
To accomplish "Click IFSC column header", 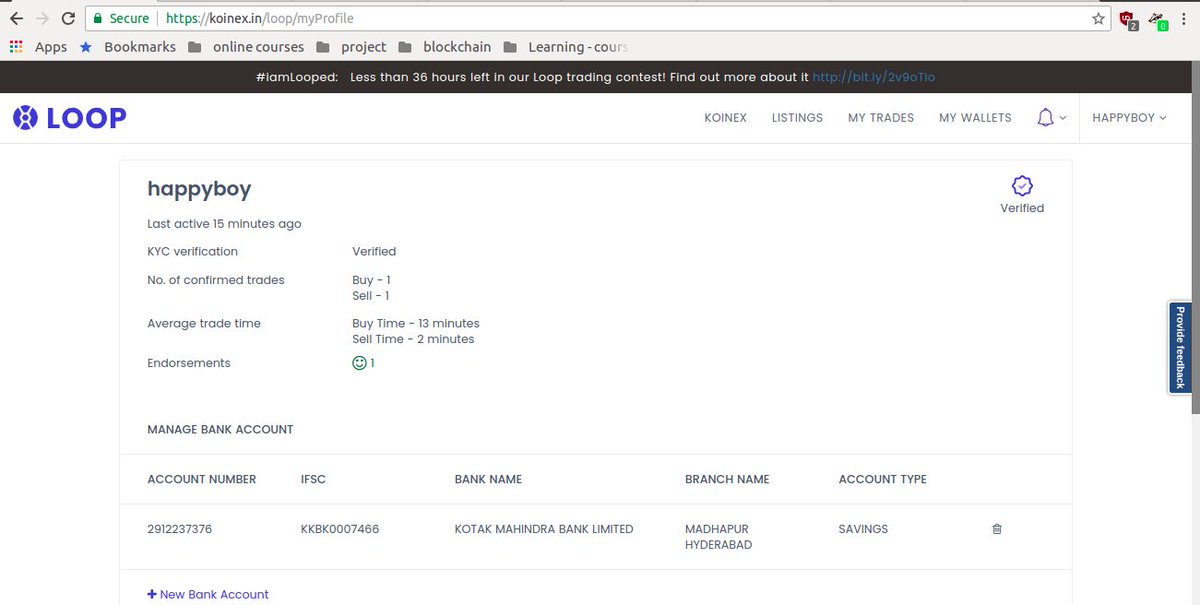I will pyautogui.click(x=313, y=479).
